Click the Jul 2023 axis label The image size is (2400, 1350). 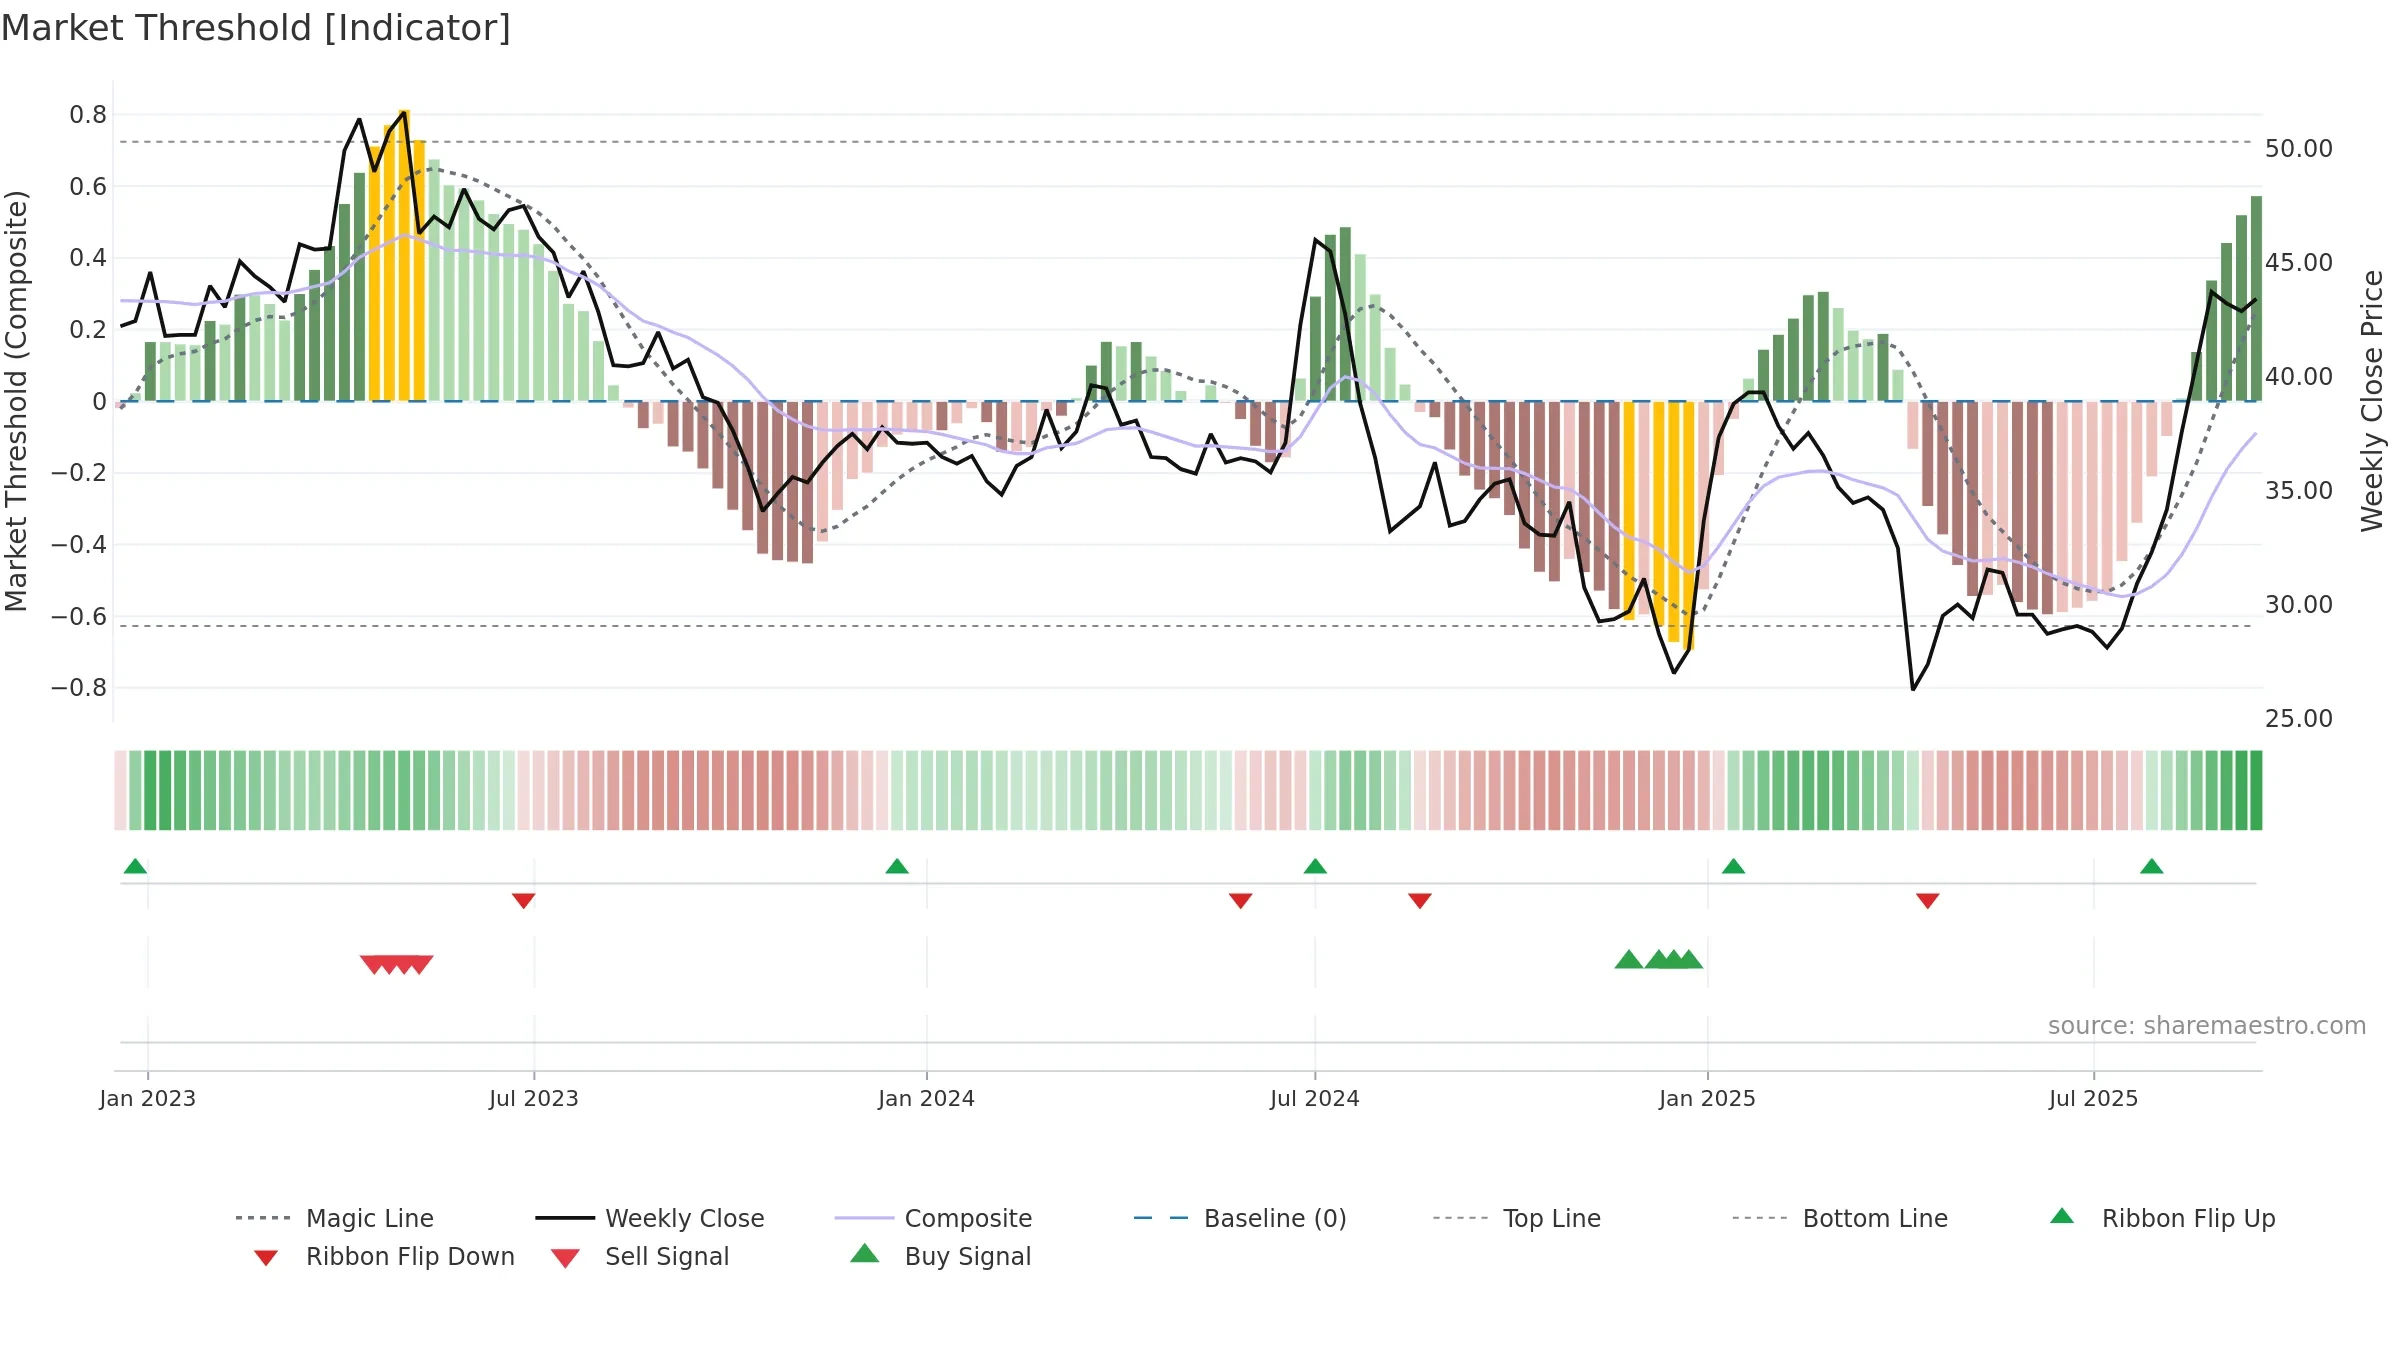(x=534, y=1098)
